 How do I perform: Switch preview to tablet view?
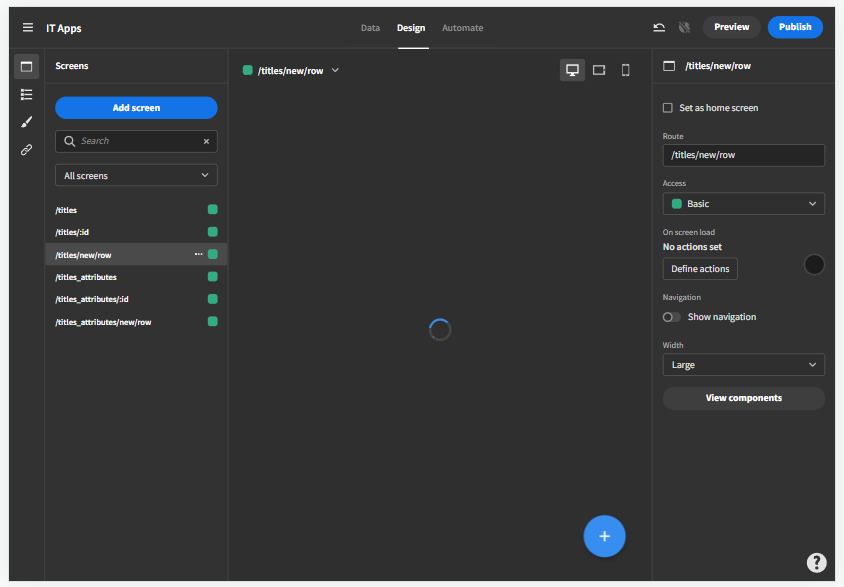pos(598,70)
